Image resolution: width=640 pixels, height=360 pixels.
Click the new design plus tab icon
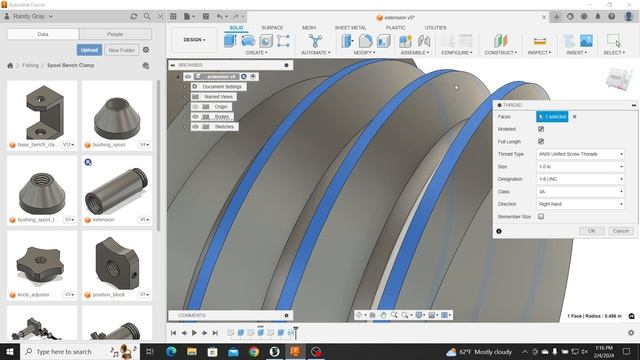tap(556, 17)
